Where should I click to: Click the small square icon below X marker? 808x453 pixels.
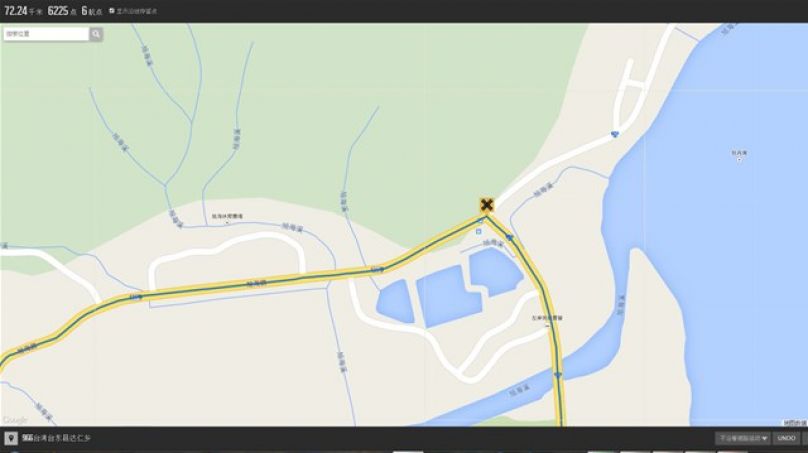coord(479,232)
